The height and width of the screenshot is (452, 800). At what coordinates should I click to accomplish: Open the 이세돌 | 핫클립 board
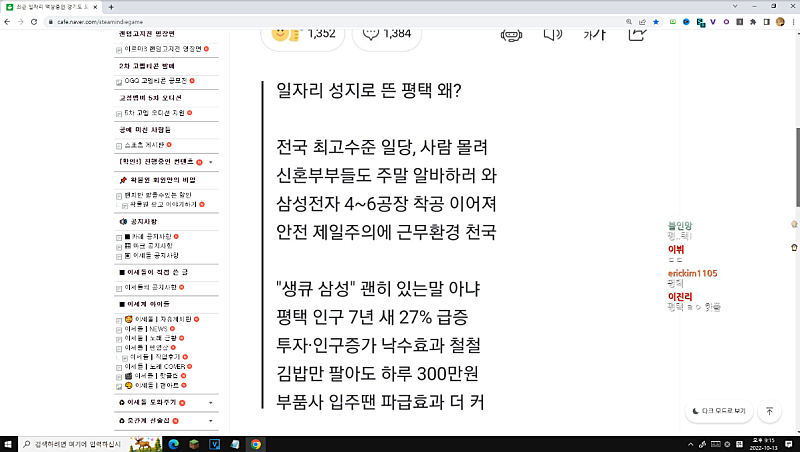[152, 375]
